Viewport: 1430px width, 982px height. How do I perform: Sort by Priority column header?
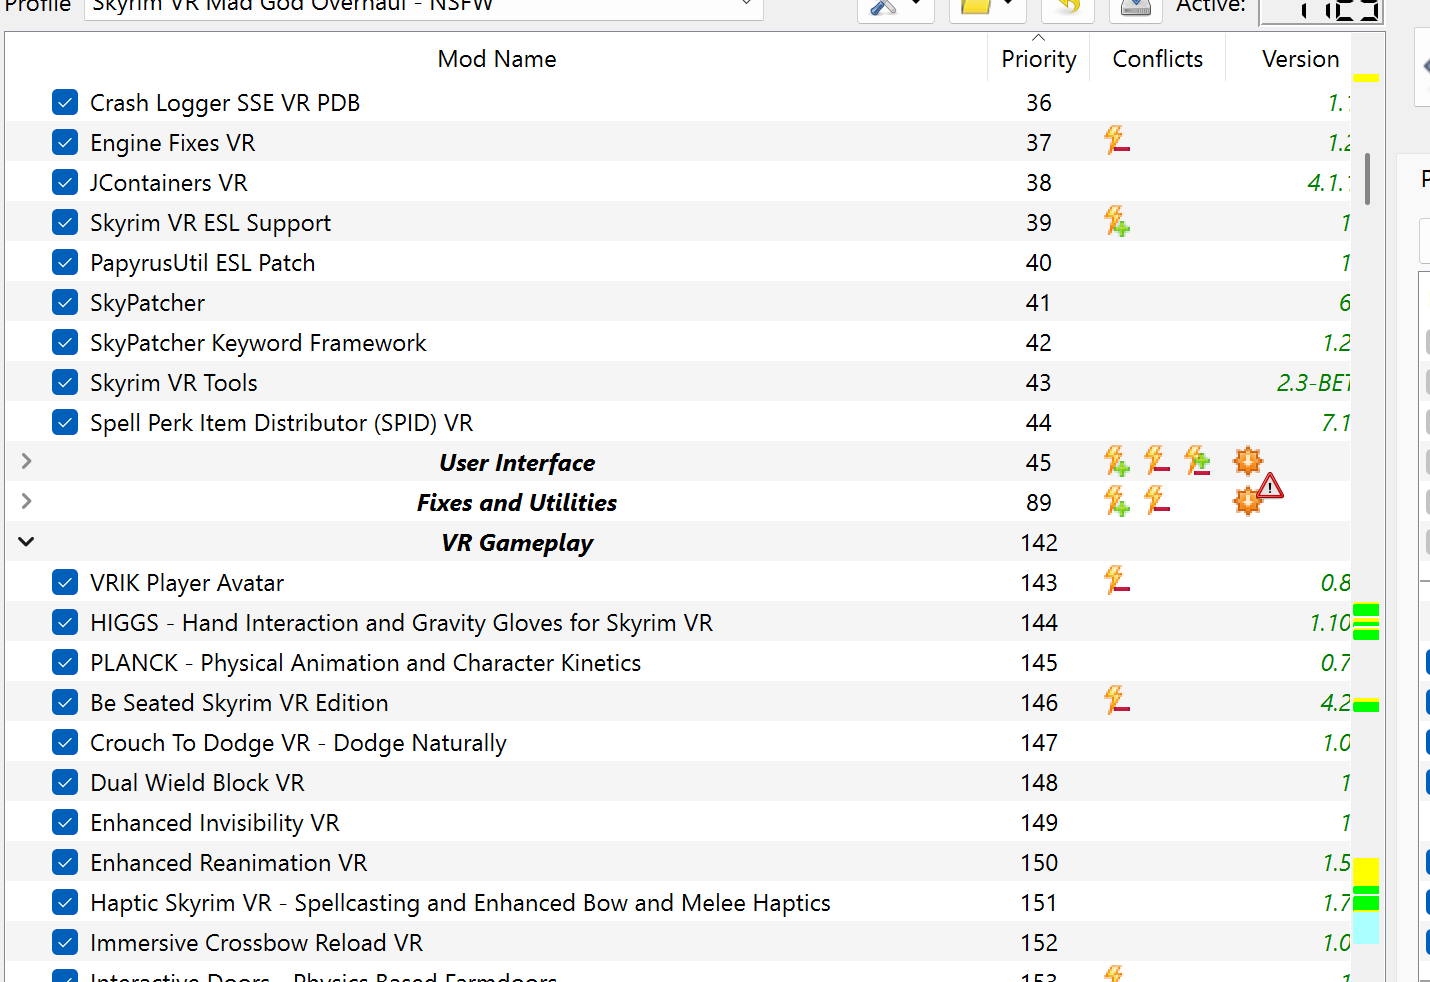[1039, 59]
